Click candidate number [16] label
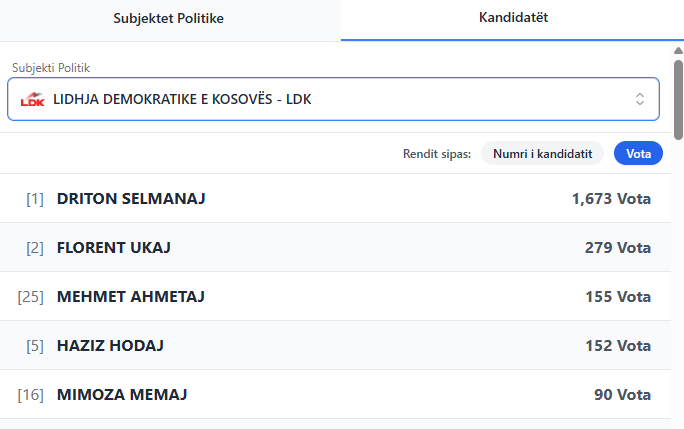 tap(30, 394)
